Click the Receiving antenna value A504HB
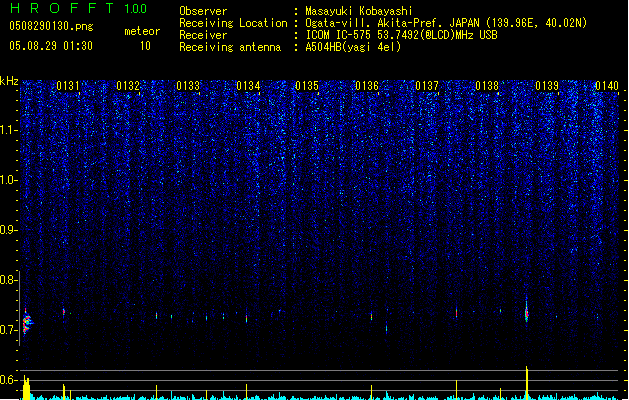The width and height of the screenshot is (629, 400). [x=325, y=47]
